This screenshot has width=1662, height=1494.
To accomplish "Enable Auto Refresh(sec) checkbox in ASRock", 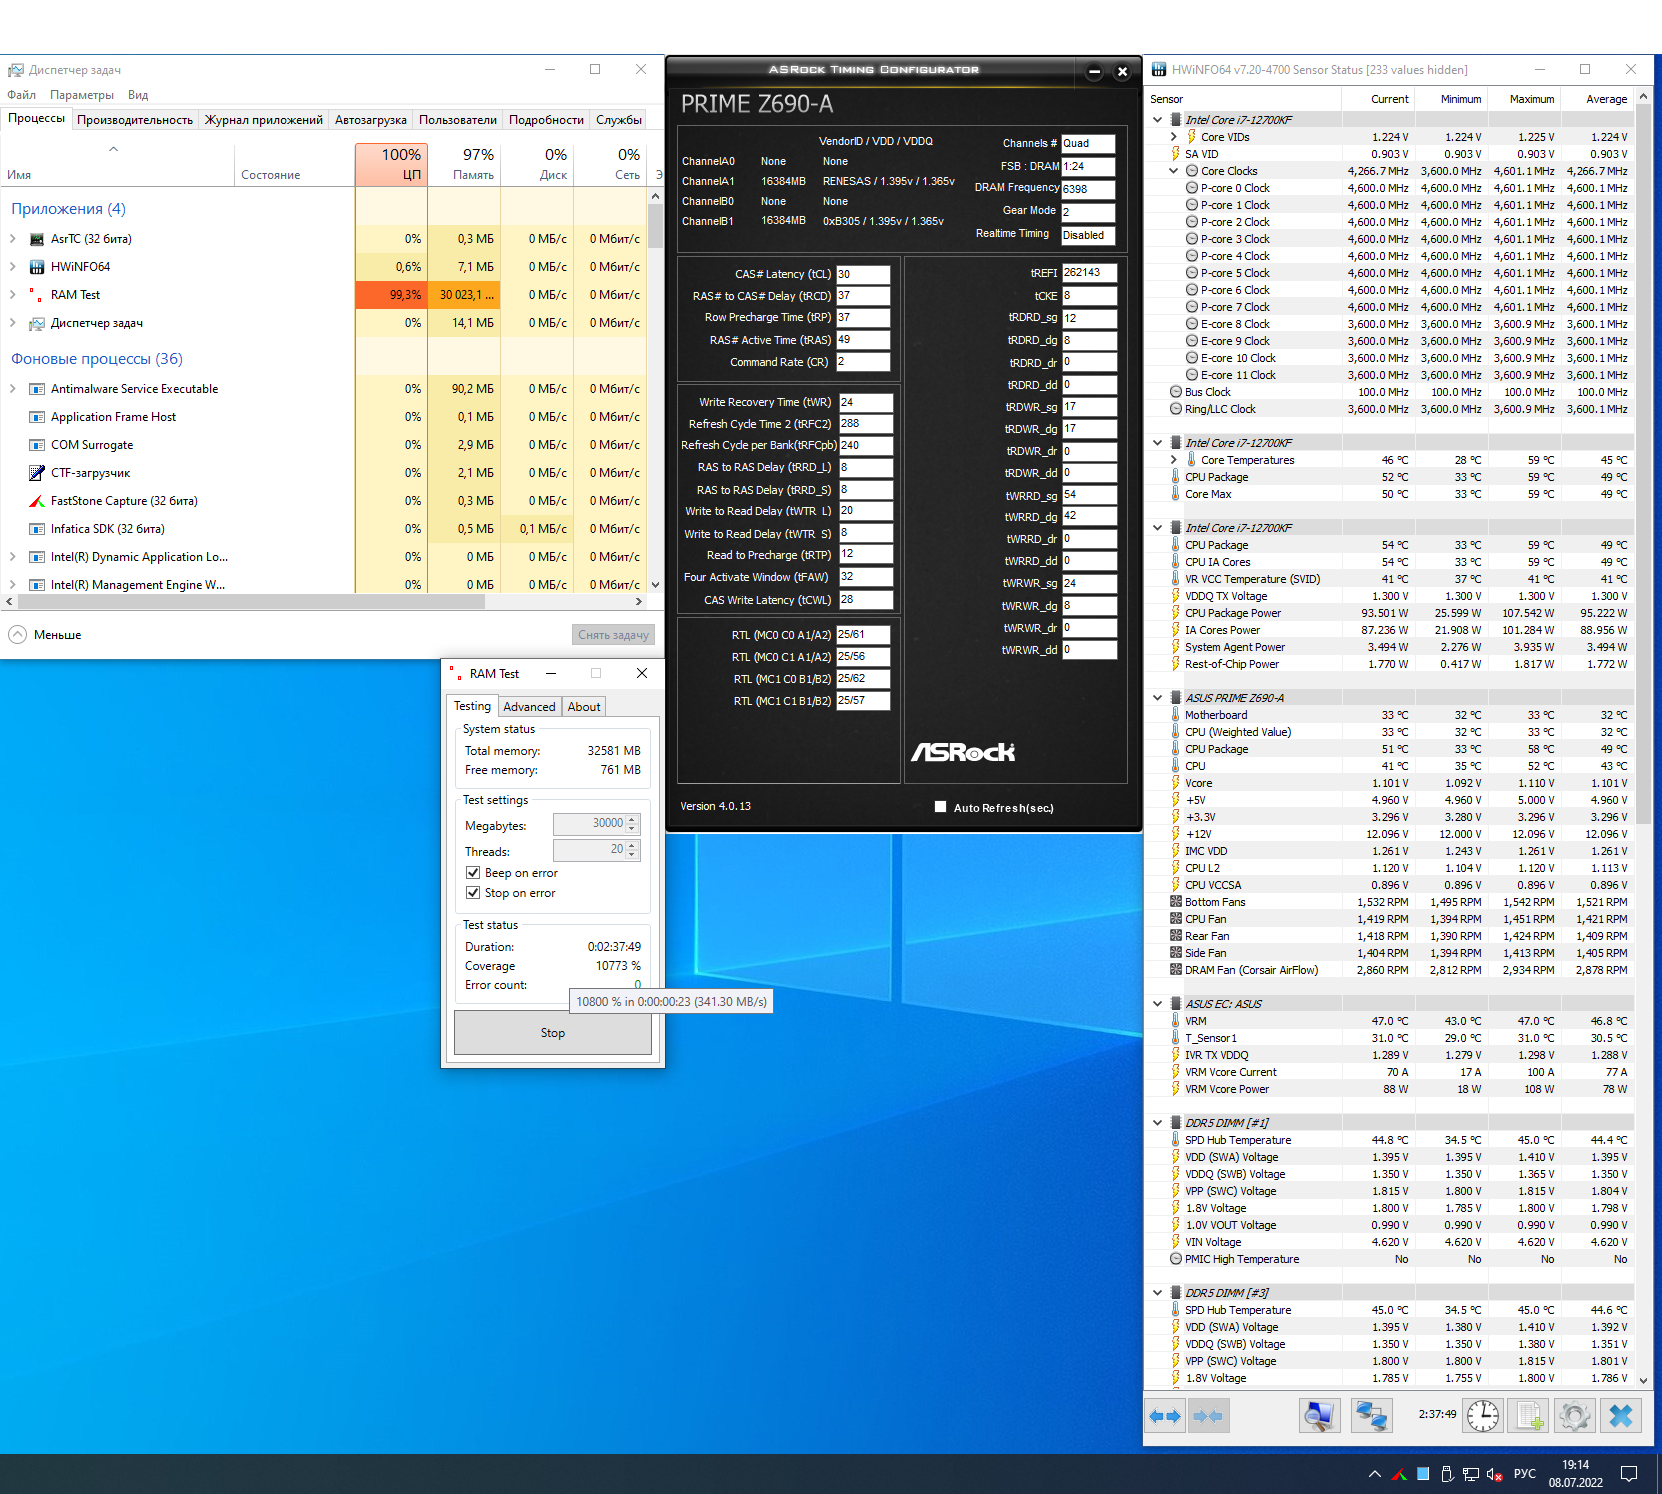I will [x=940, y=807].
